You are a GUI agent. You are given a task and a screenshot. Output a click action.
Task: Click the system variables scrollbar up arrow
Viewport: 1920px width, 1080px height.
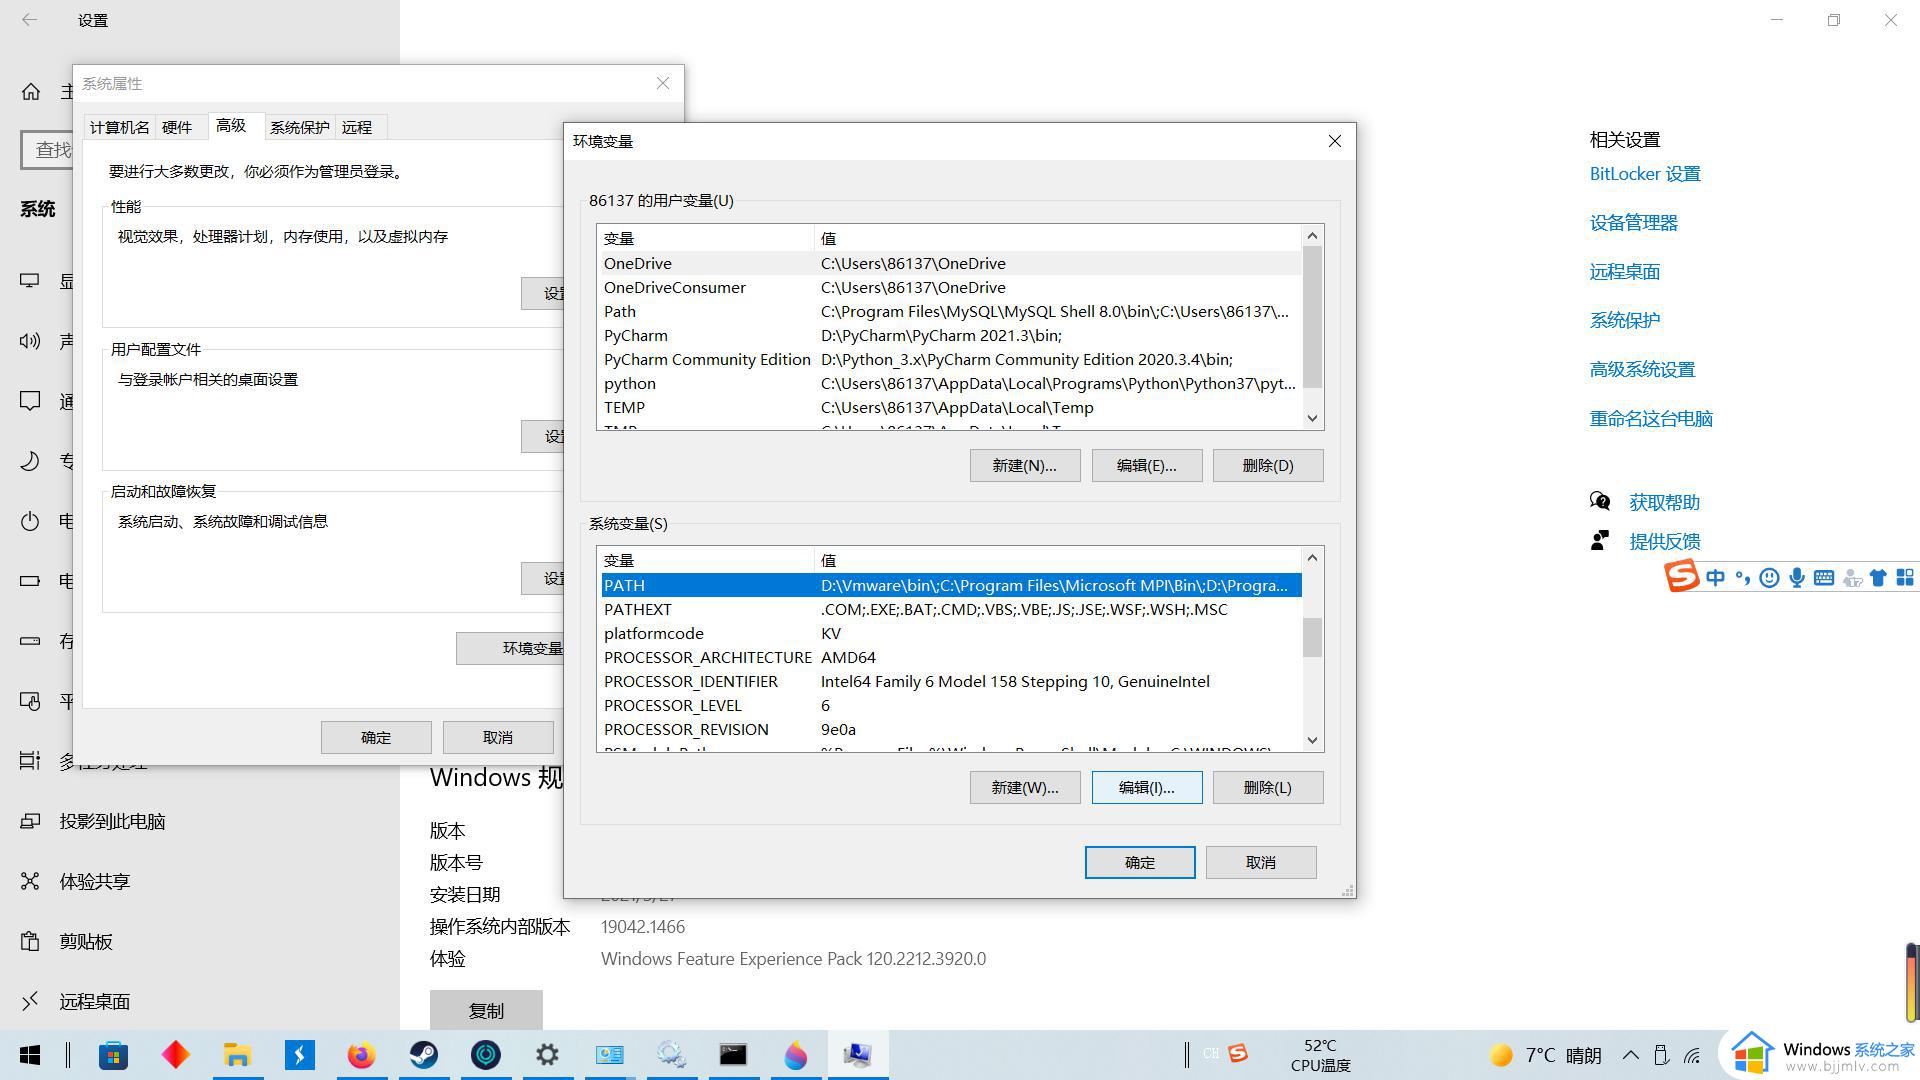[1313, 557]
